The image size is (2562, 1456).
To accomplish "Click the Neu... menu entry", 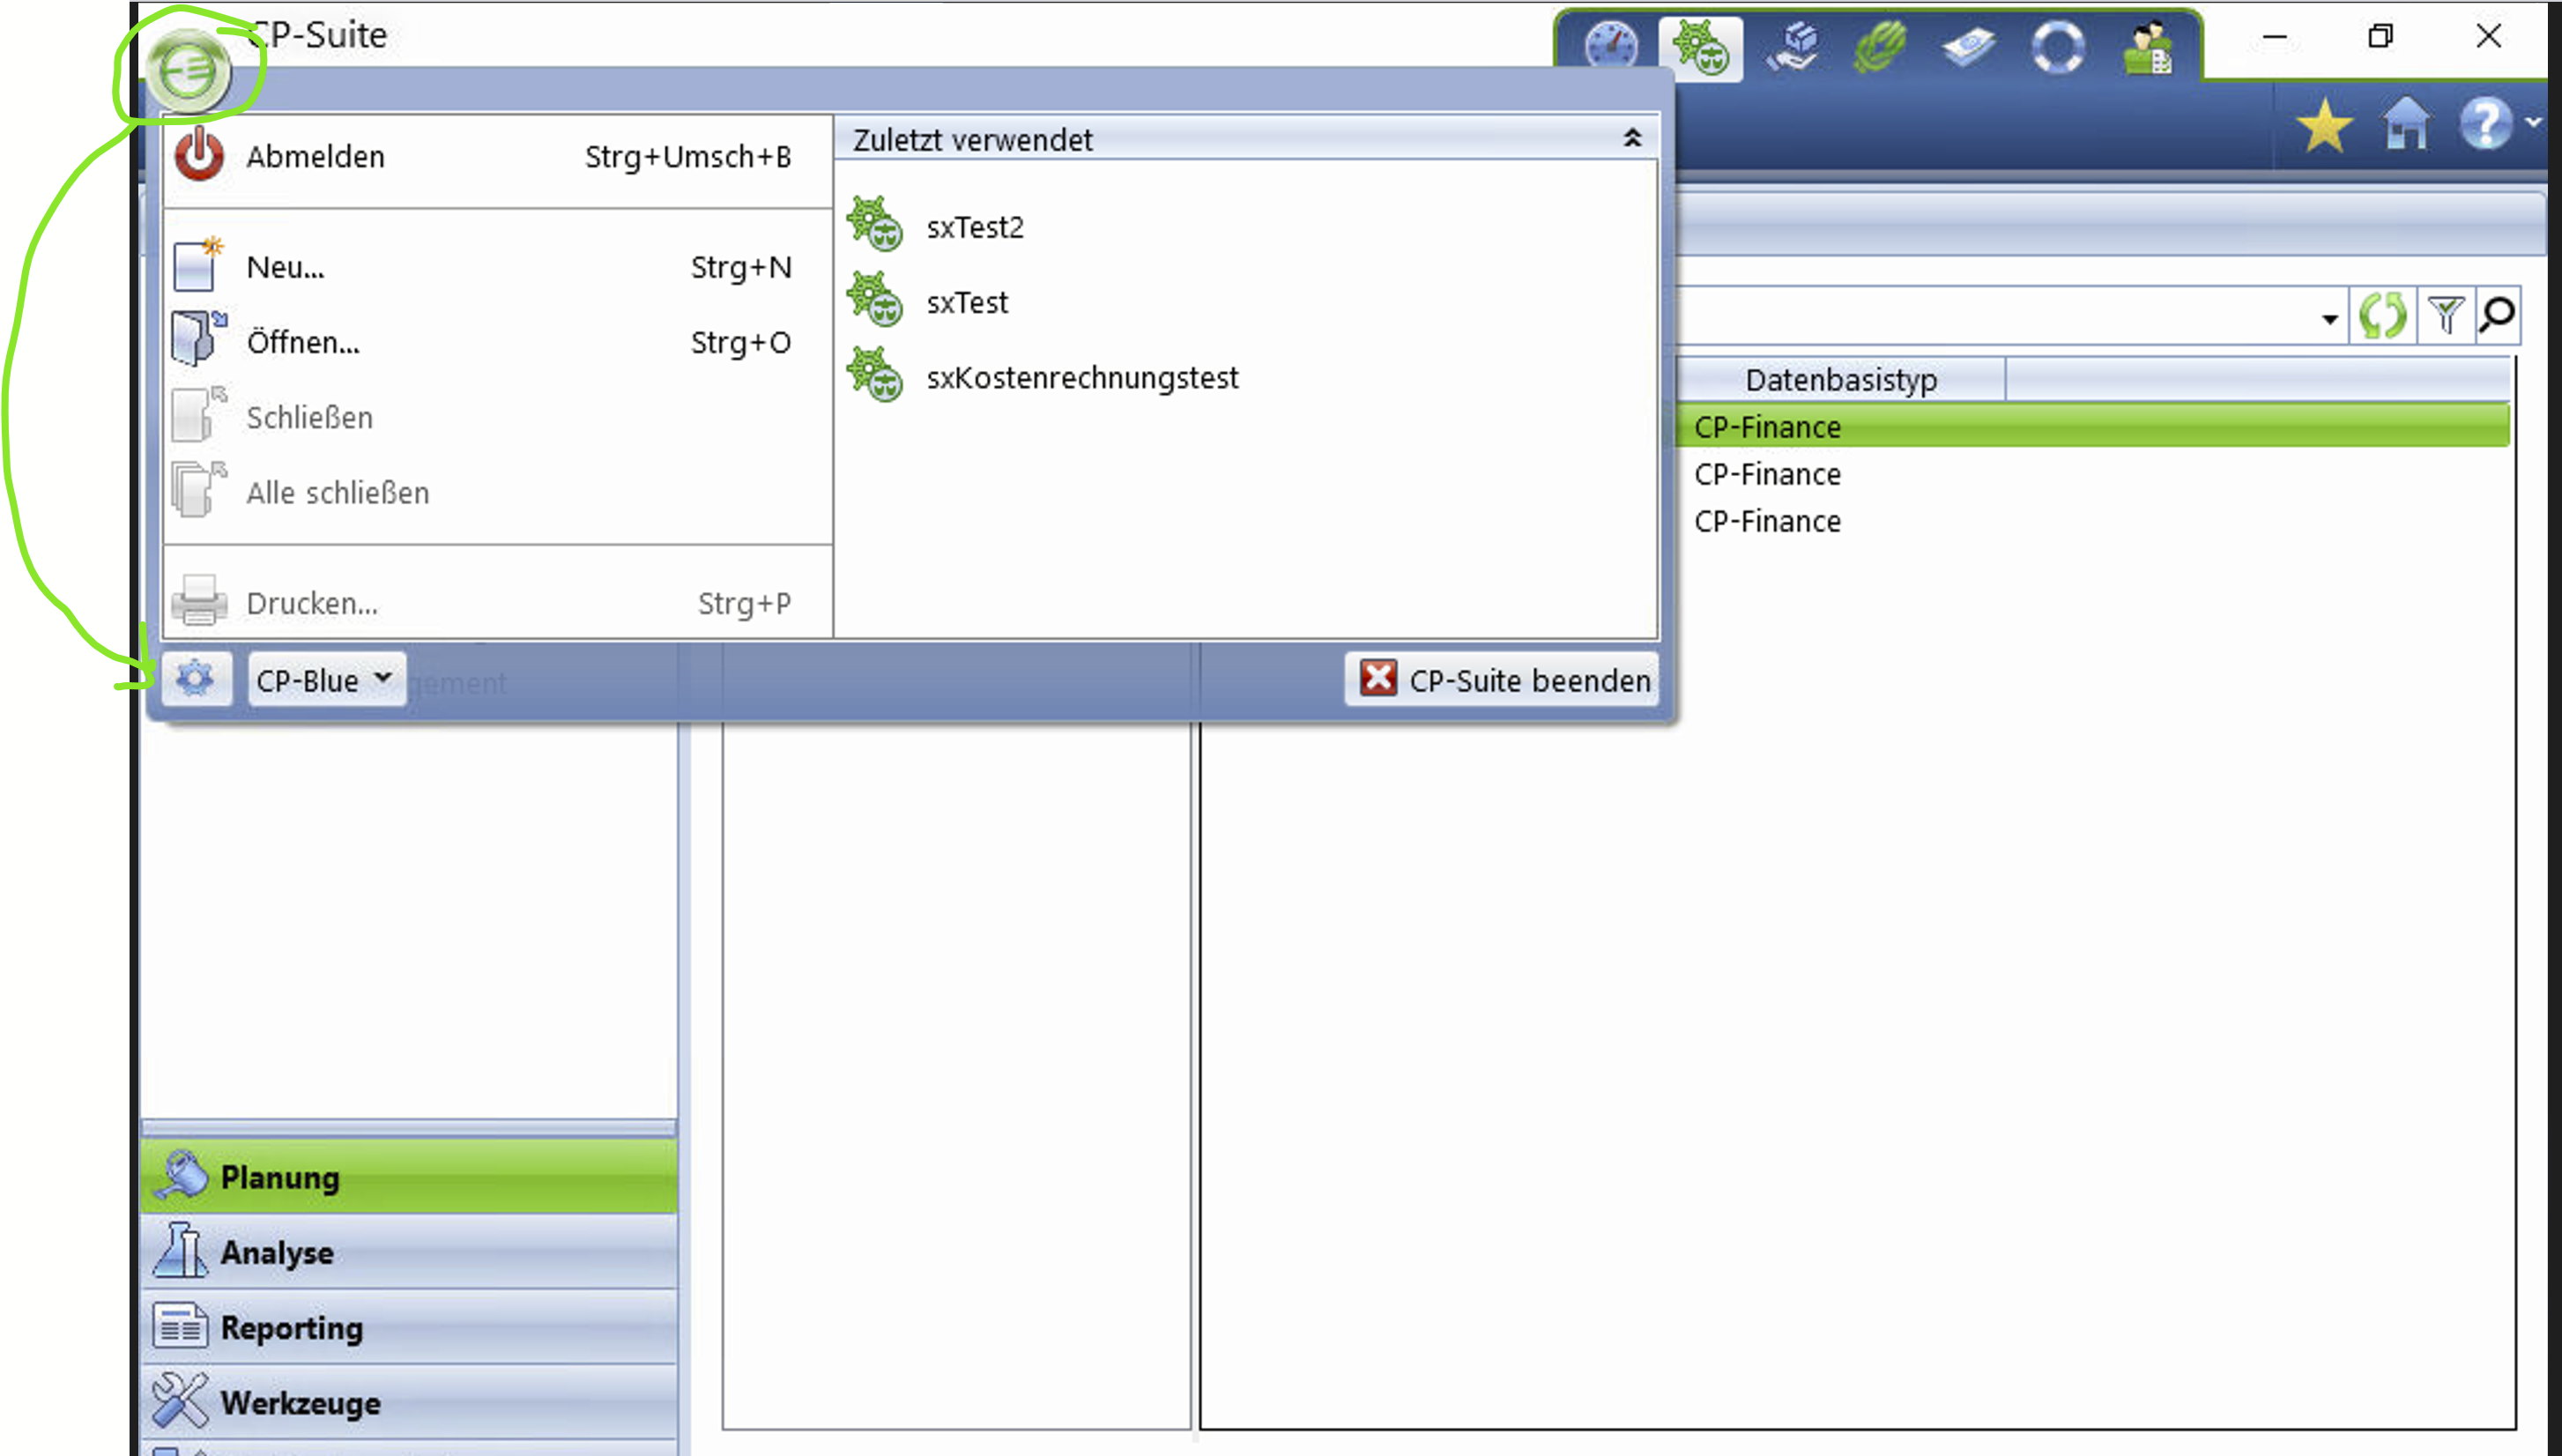I will coord(285,268).
